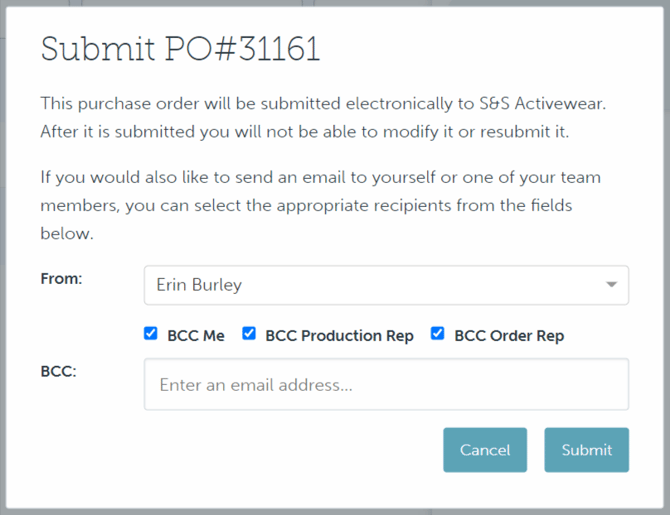Uncheck the BCC Me checkbox
This screenshot has height=515, width=670.
pyautogui.click(x=151, y=334)
